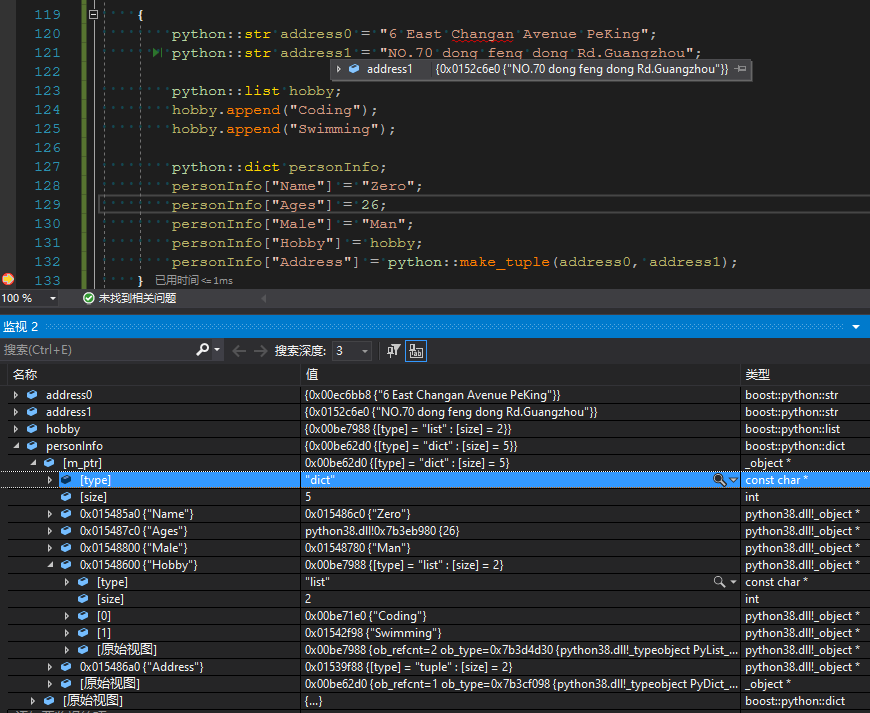The height and width of the screenshot is (713, 870).
Task: Collapse the {"Hobby"} dictionary entry
Action: coord(50,565)
